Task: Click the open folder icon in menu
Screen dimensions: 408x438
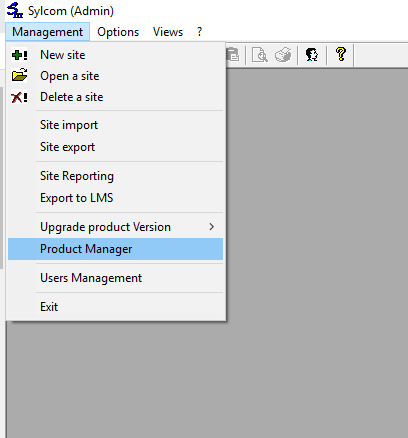Action: tap(19, 75)
